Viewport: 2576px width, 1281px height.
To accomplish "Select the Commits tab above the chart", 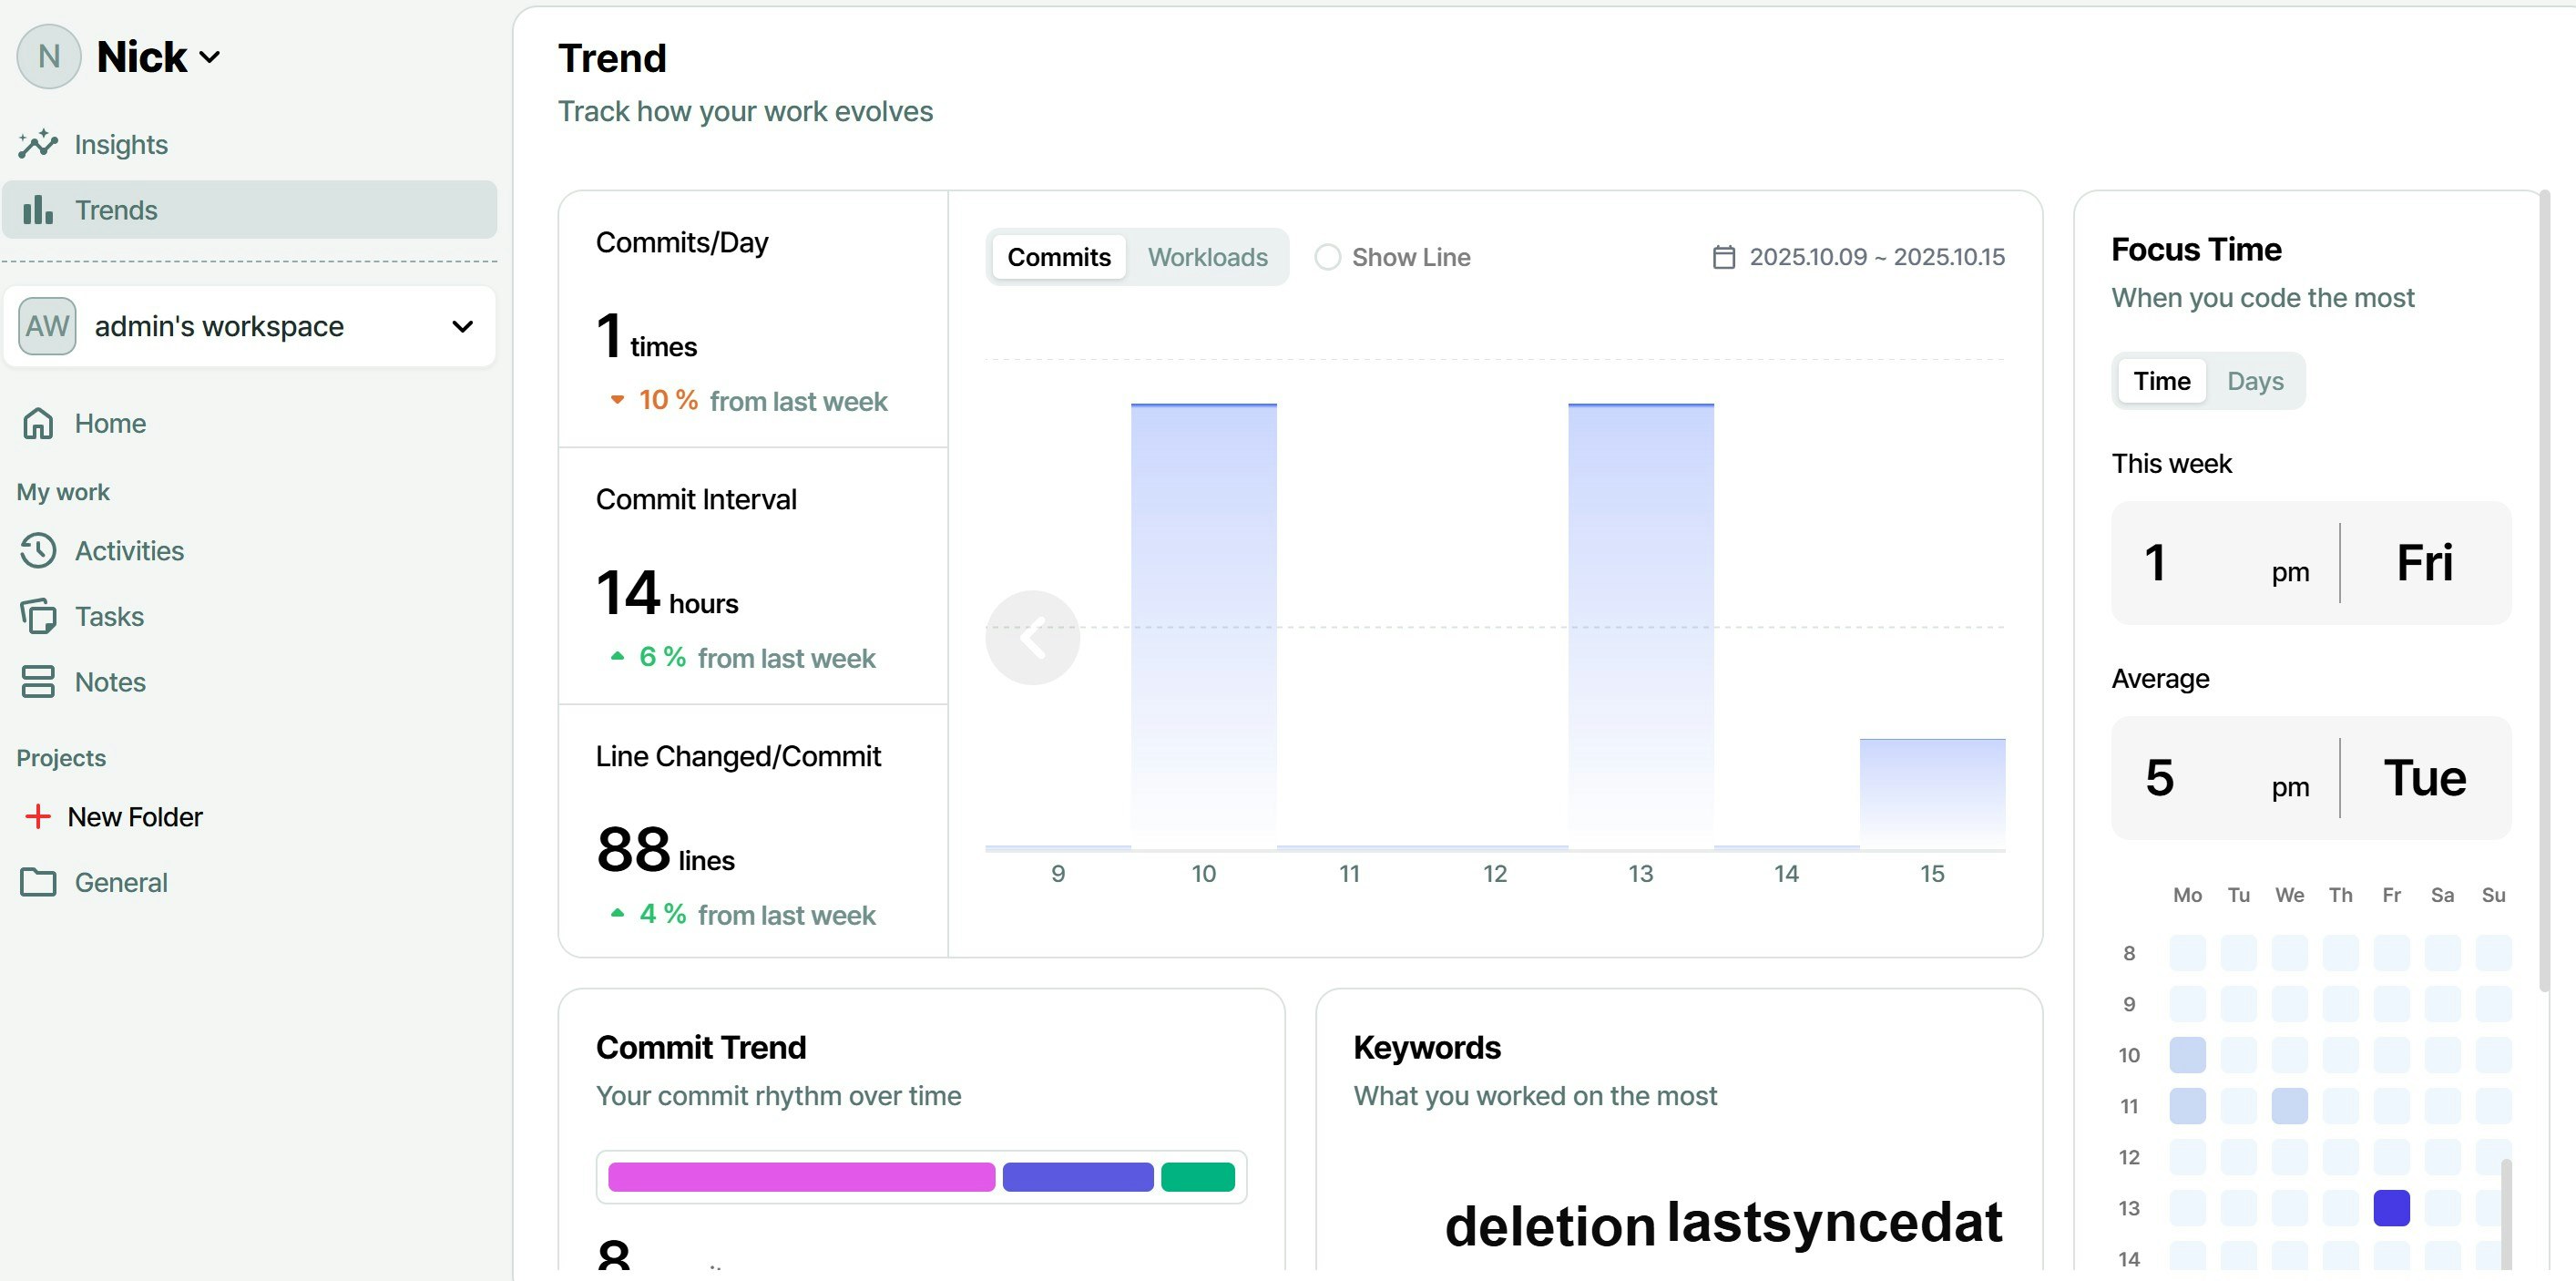I will [x=1059, y=257].
